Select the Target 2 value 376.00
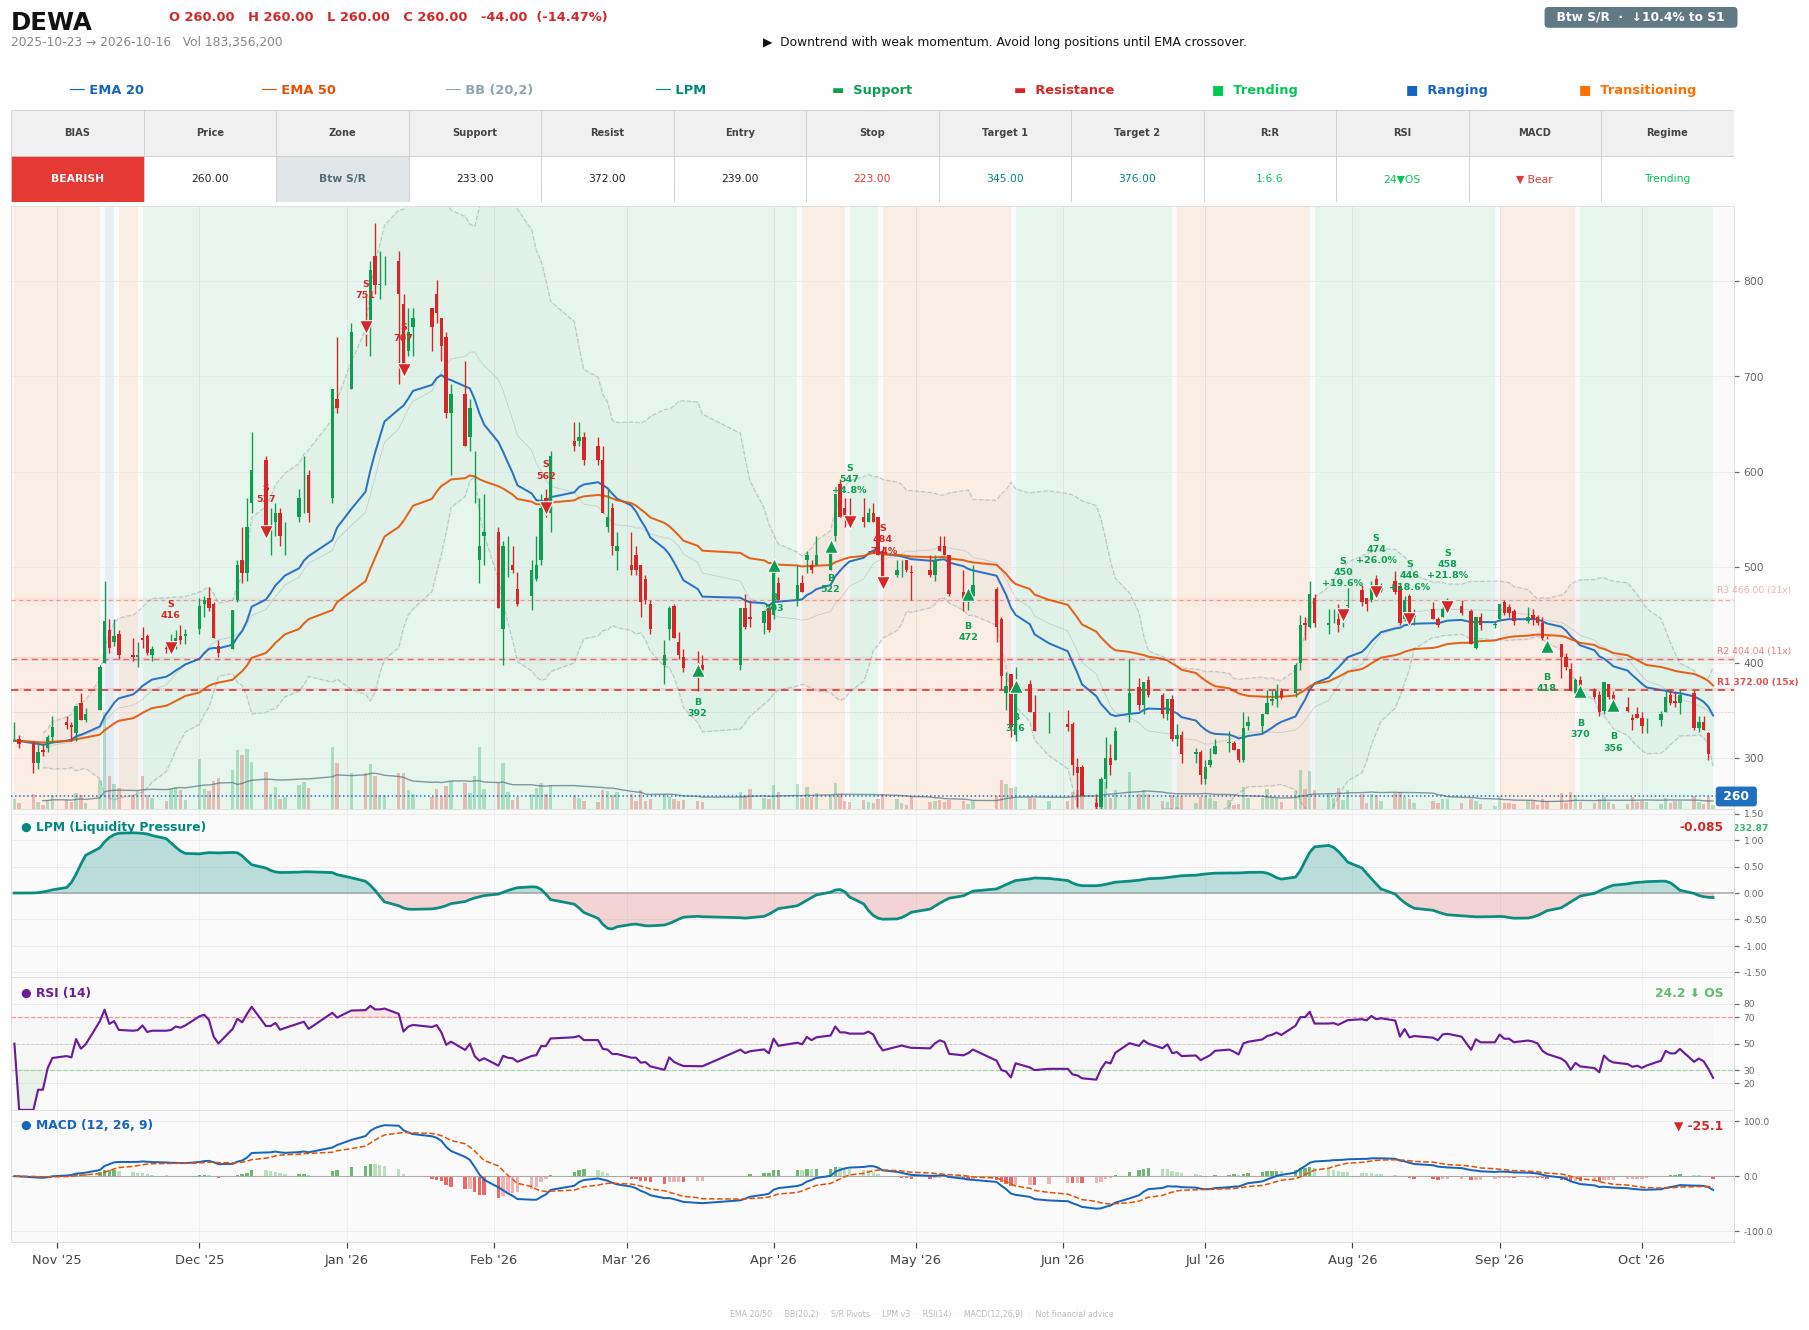 (1137, 179)
